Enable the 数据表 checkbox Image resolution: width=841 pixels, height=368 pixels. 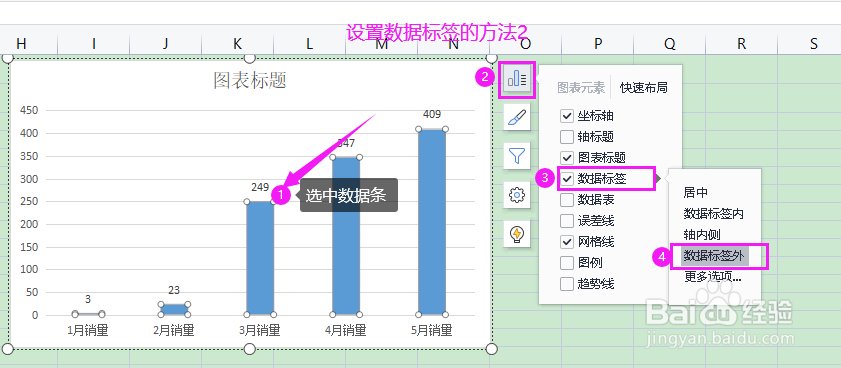[567, 200]
